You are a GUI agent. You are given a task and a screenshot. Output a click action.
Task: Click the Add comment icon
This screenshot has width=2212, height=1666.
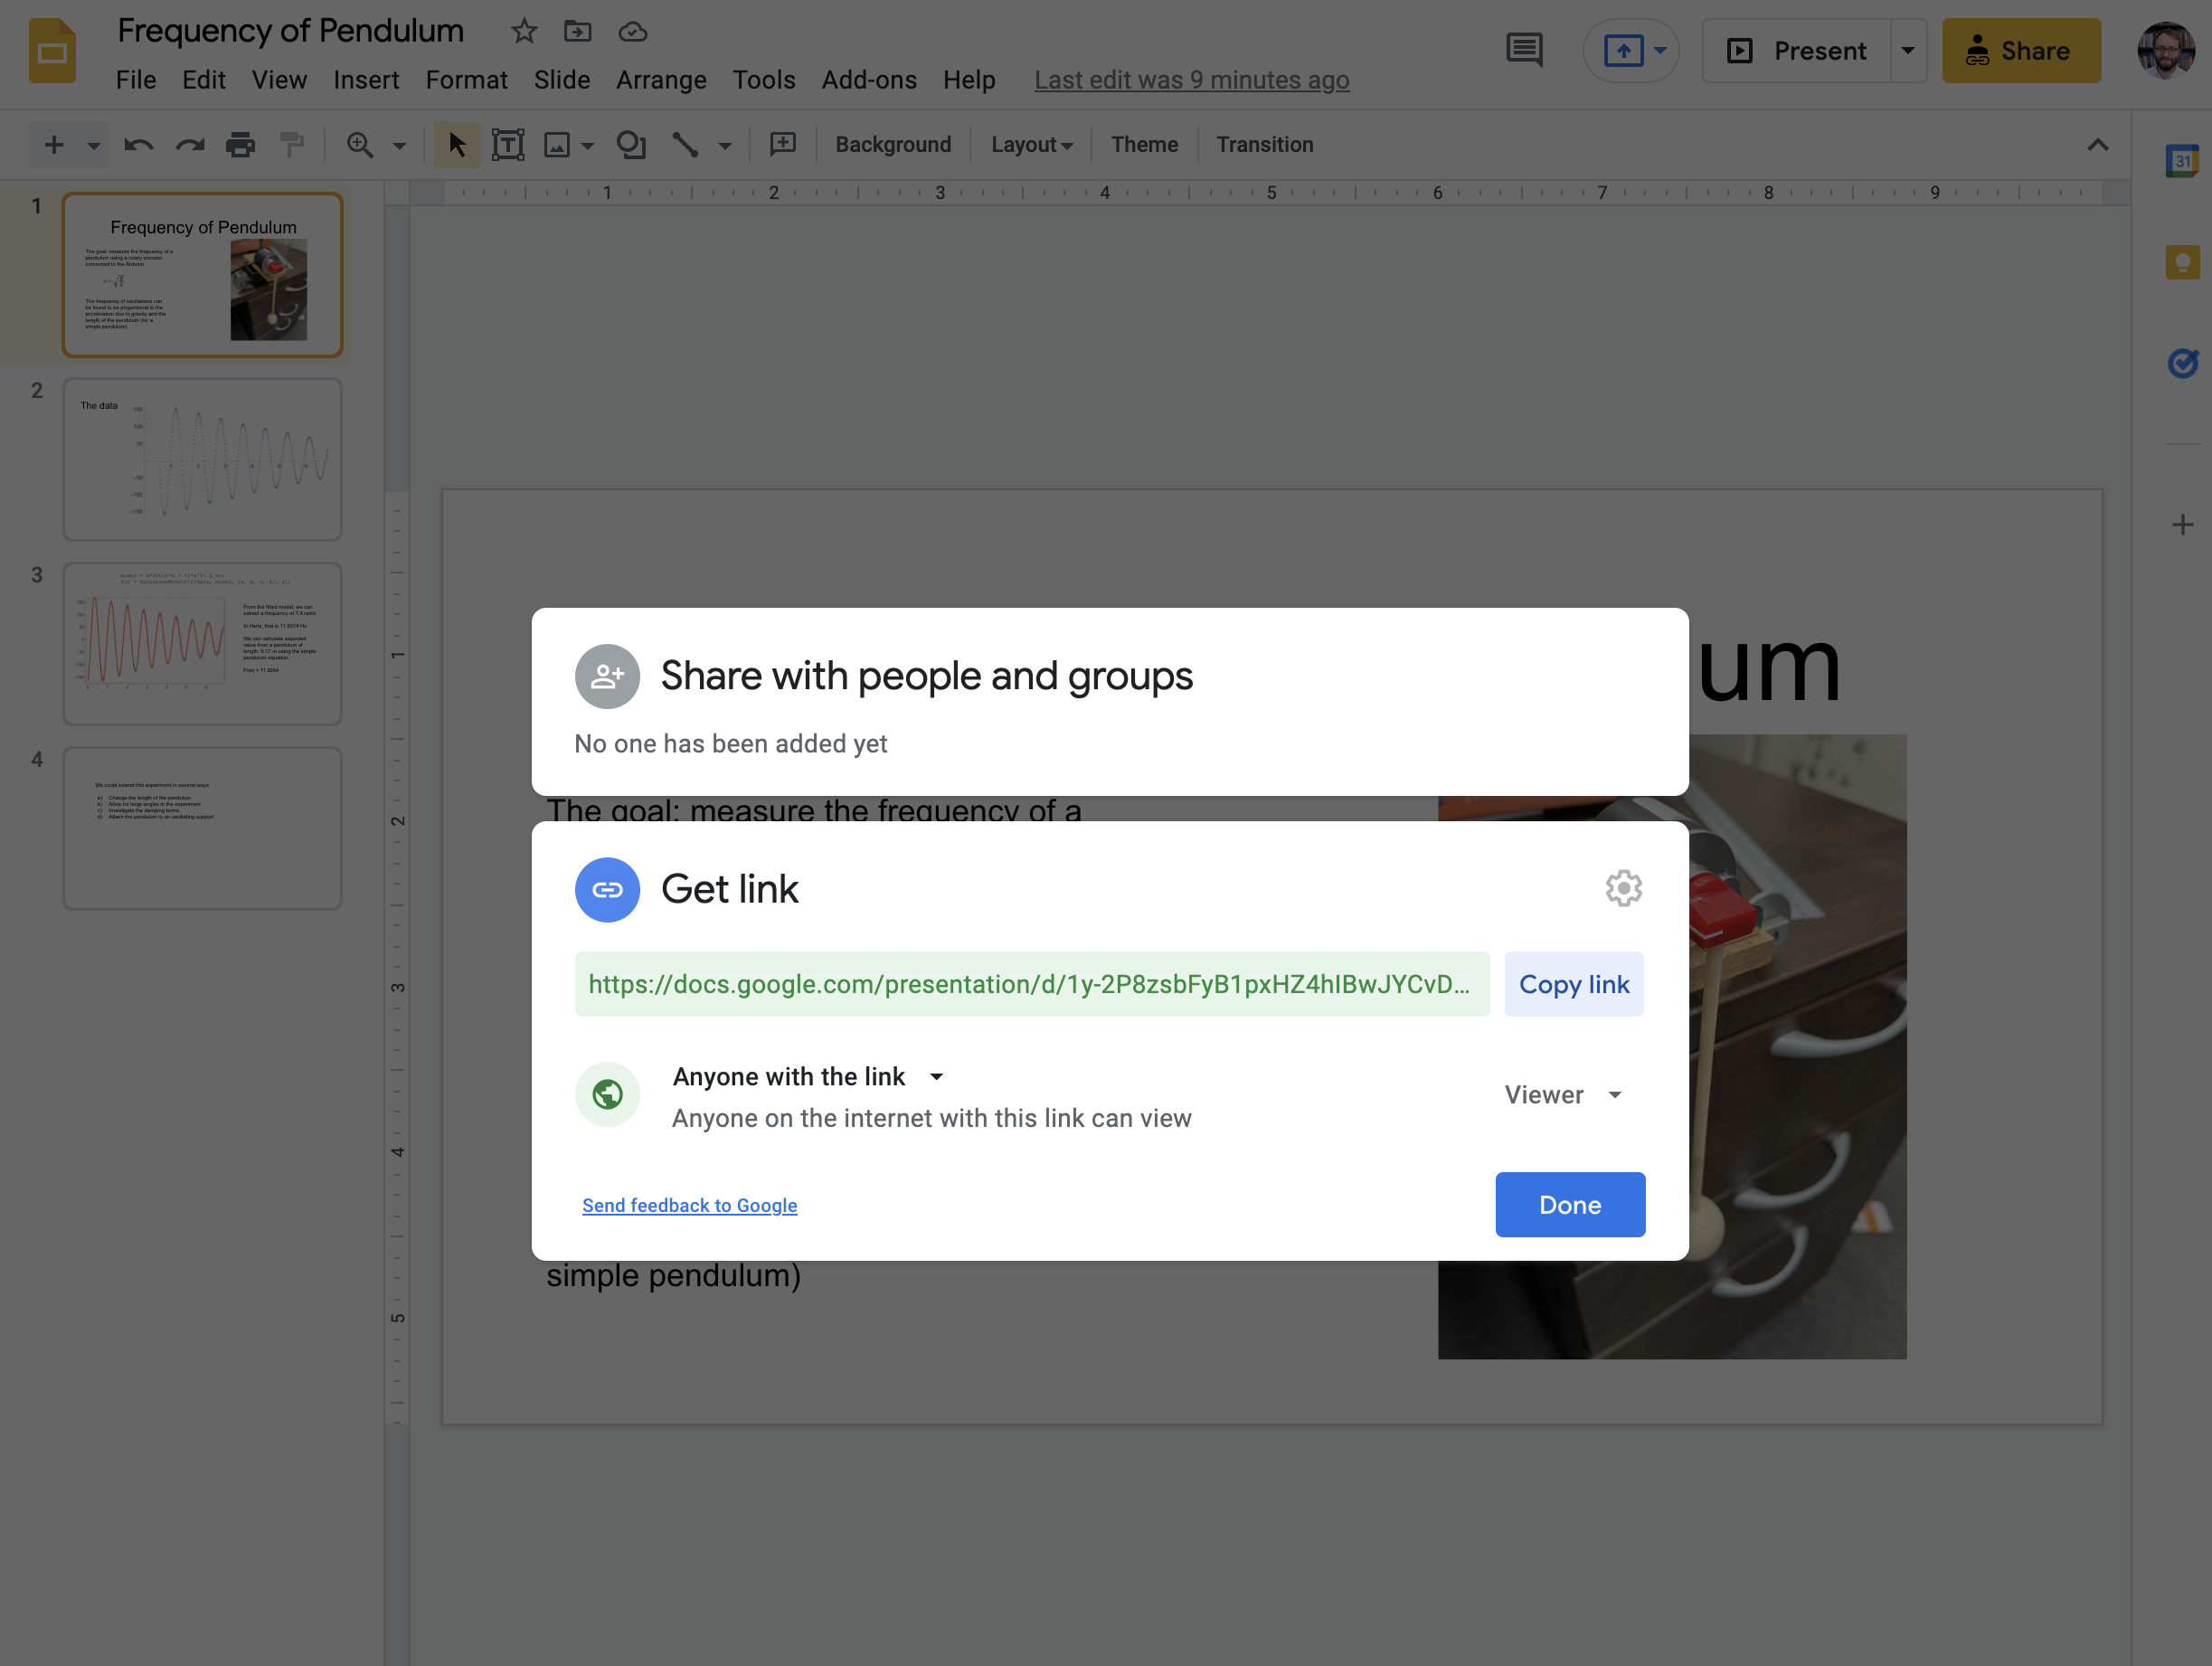click(x=783, y=145)
